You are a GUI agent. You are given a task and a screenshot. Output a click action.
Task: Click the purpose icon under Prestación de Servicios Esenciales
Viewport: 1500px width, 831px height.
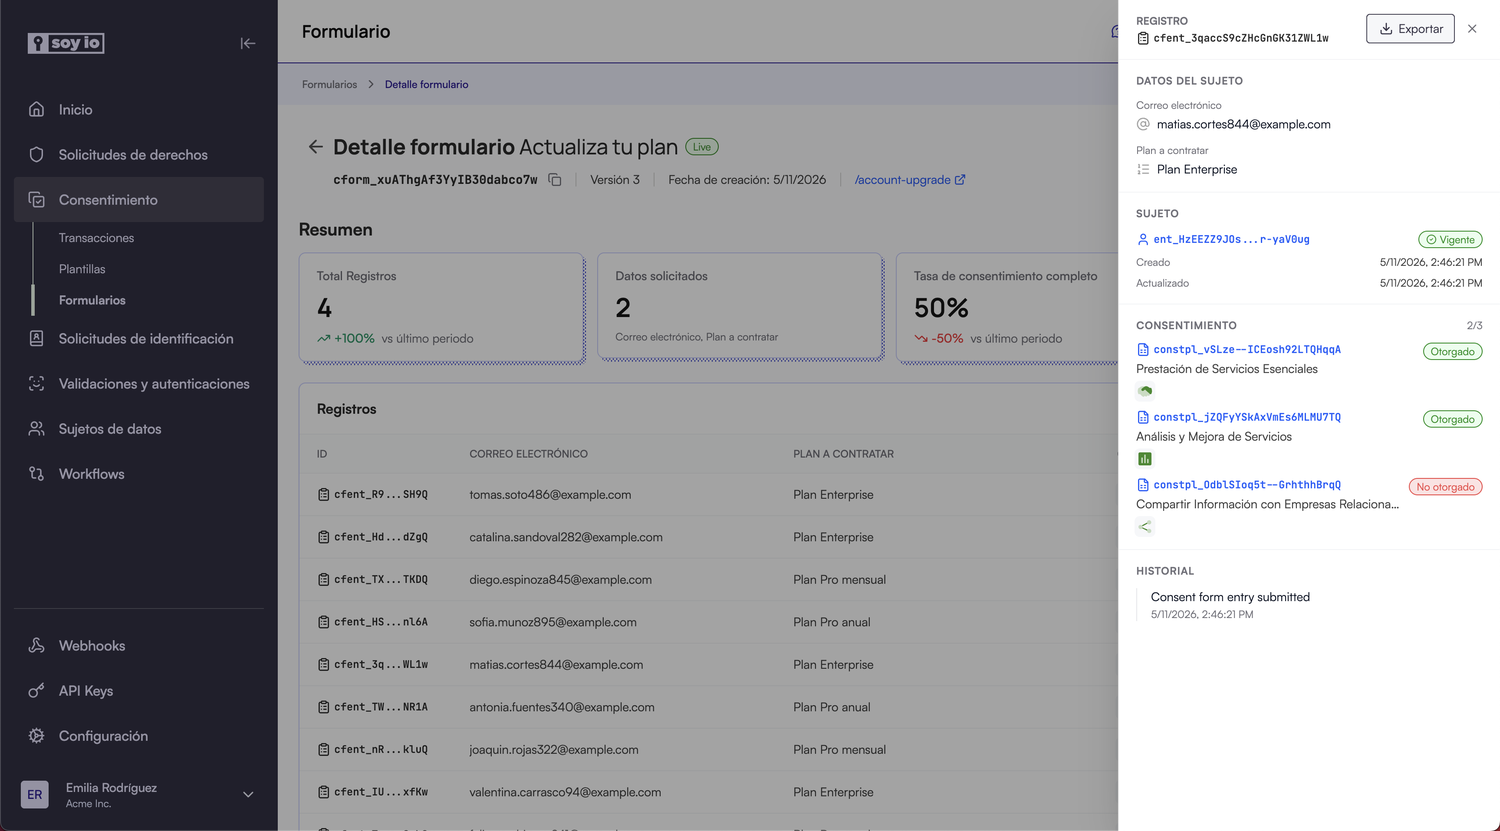[1145, 391]
